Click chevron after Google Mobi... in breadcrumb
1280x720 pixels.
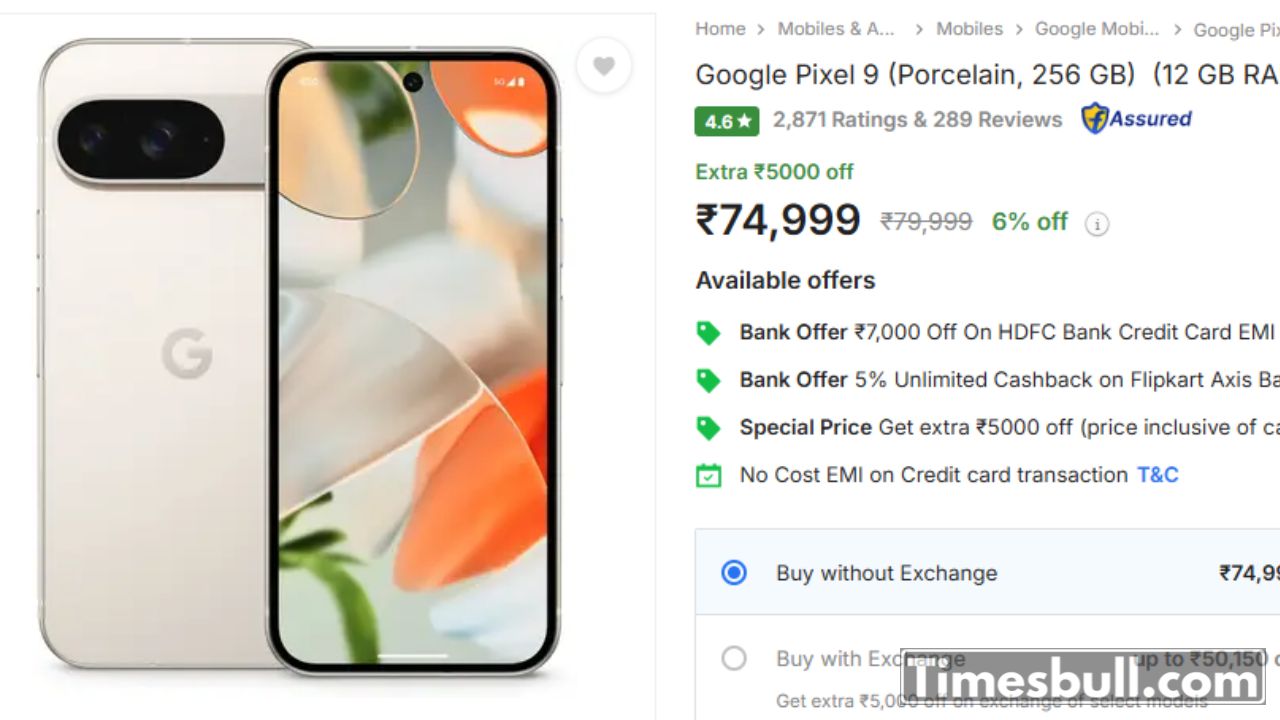point(1177,30)
